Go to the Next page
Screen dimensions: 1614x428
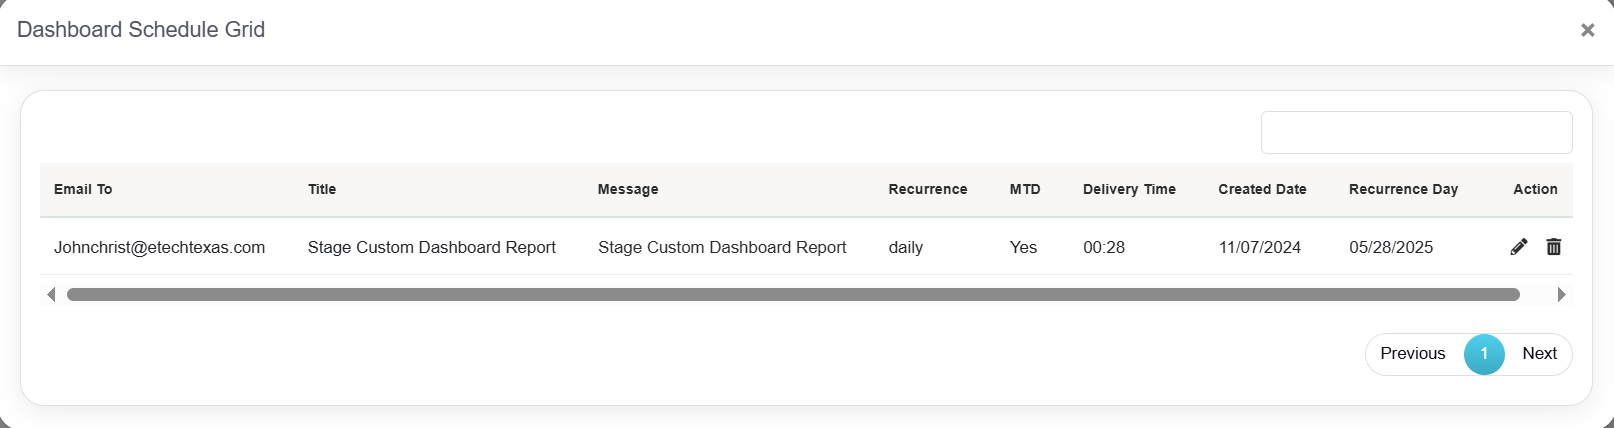pyautogui.click(x=1539, y=354)
